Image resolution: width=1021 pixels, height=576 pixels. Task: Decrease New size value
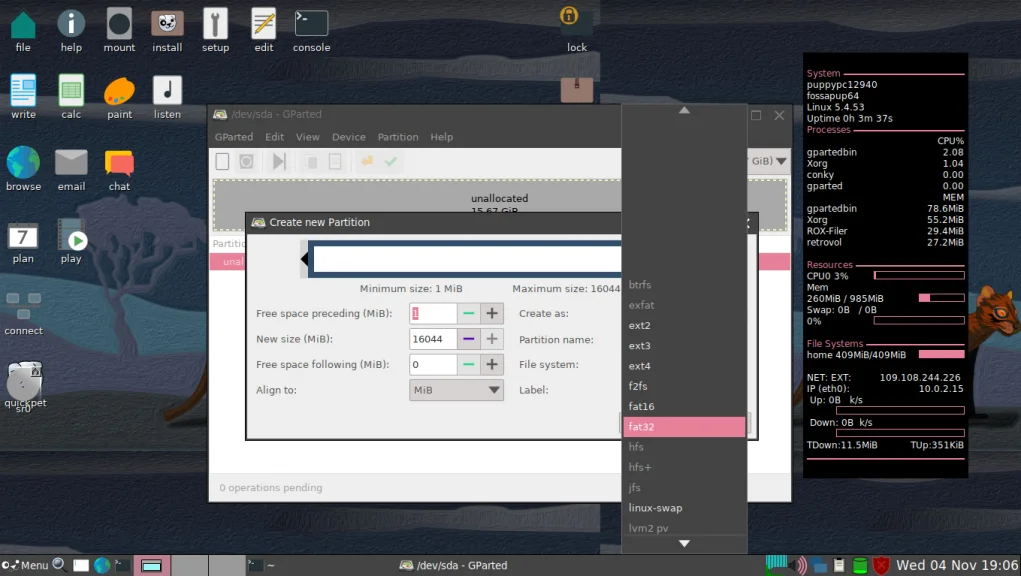pyautogui.click(x=468, y=338)
